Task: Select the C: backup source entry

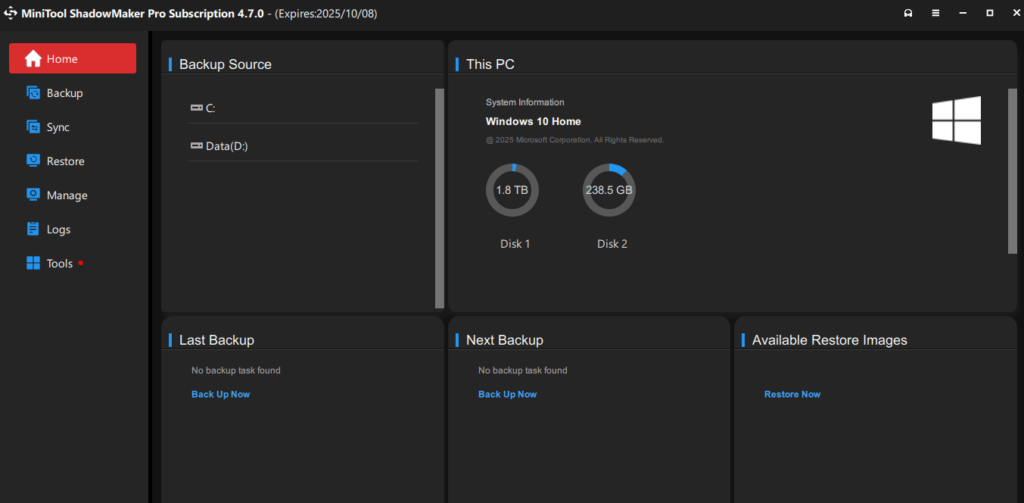Action: [302, 108]
